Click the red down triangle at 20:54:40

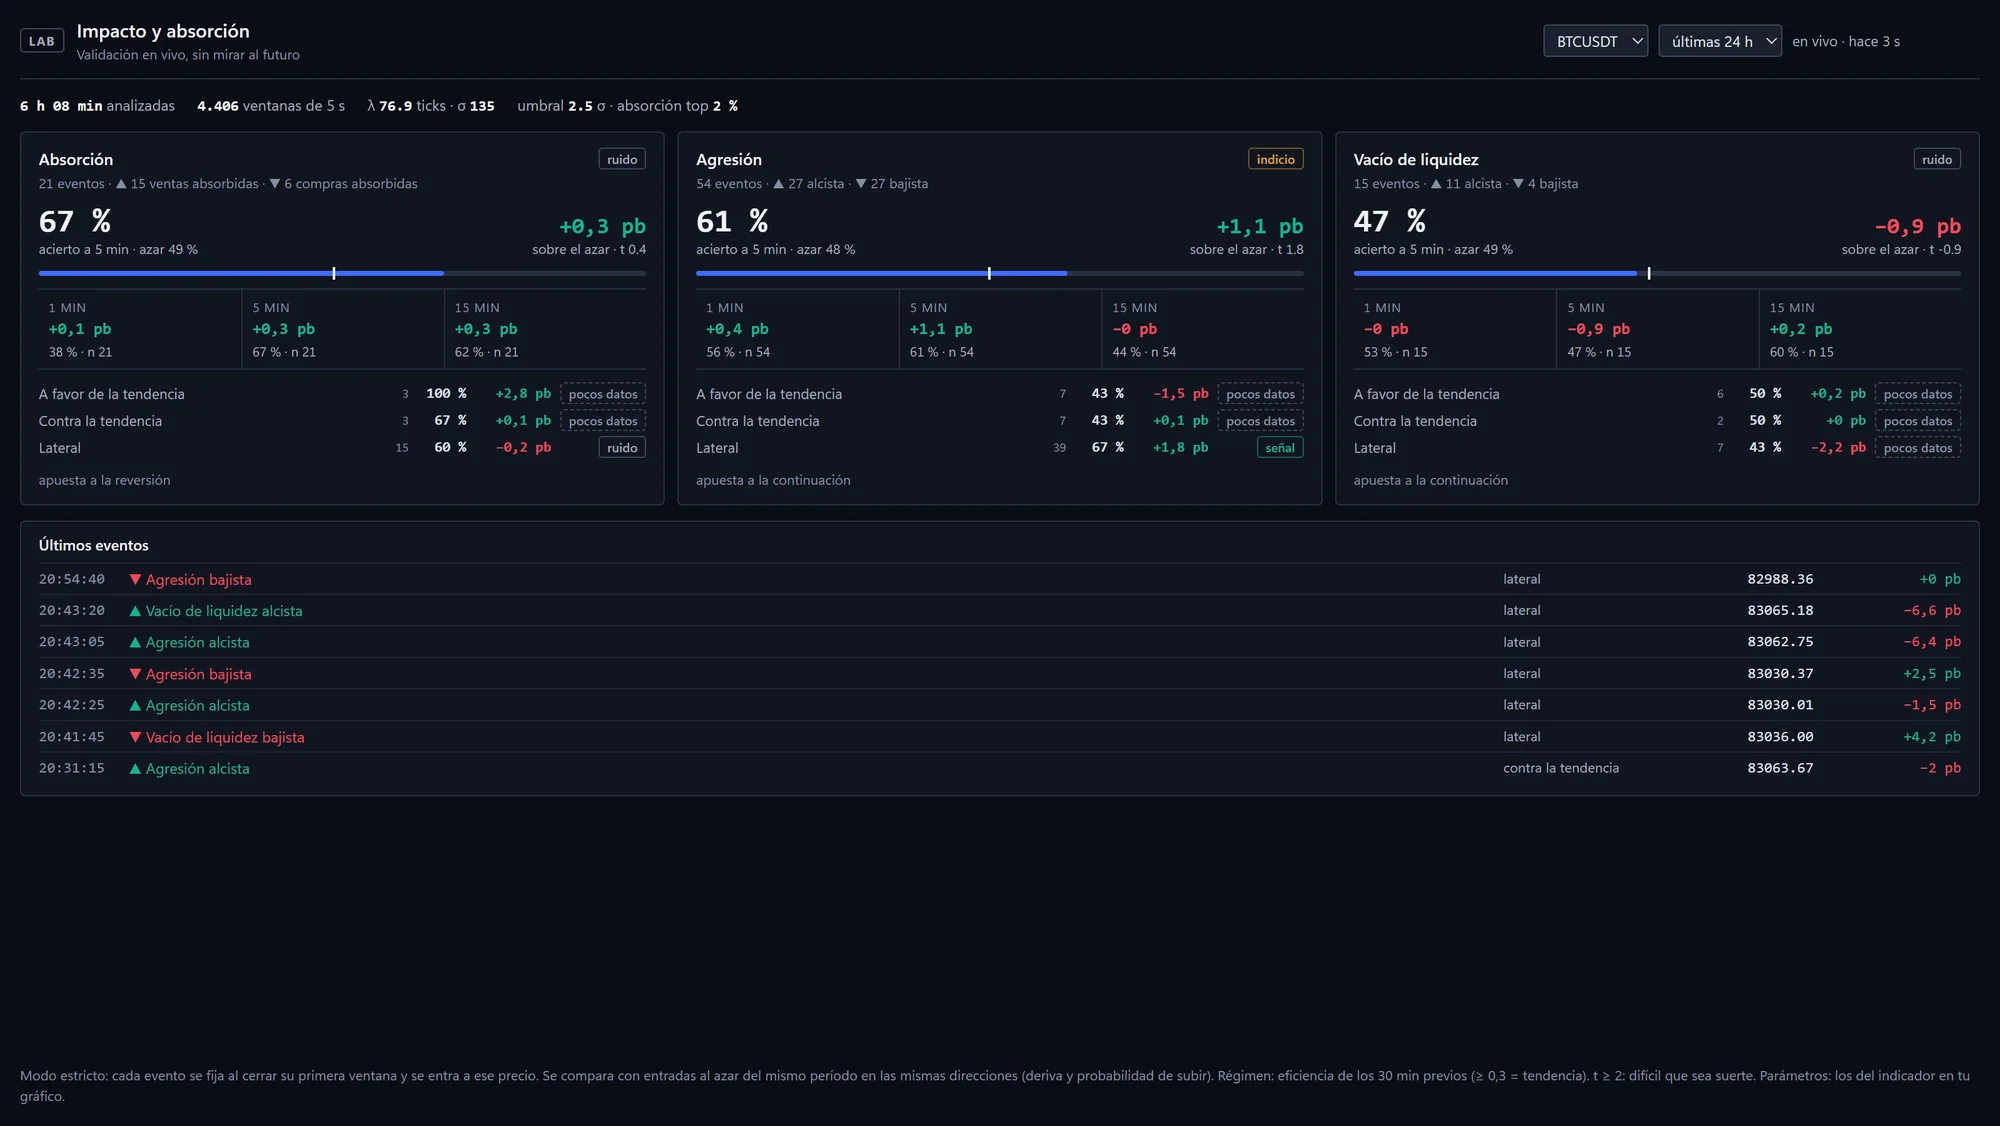click(135, 579)
